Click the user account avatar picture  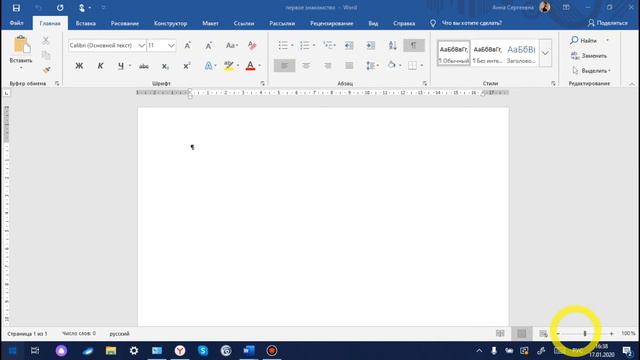(x=544, y=7)
